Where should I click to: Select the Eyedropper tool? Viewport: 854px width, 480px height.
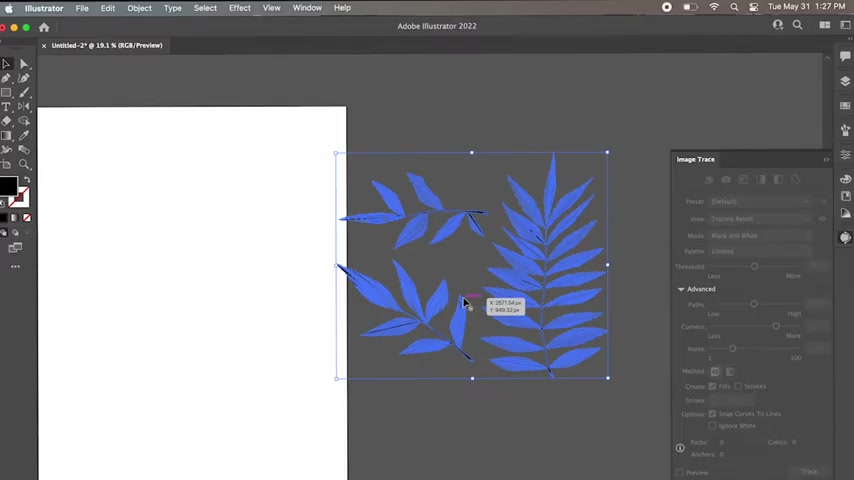pos(24,136)
